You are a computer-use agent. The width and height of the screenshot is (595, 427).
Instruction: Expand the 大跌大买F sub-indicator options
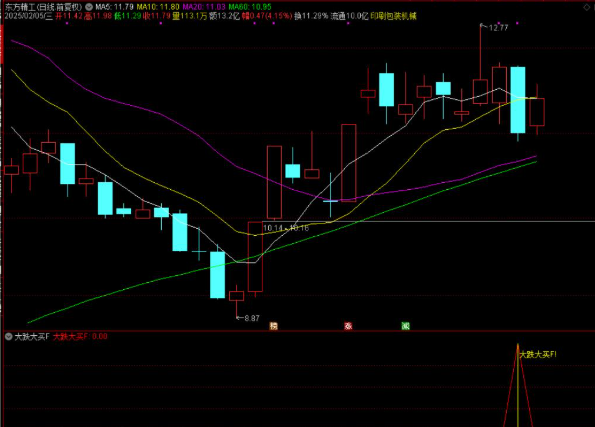tap(8, 336)
